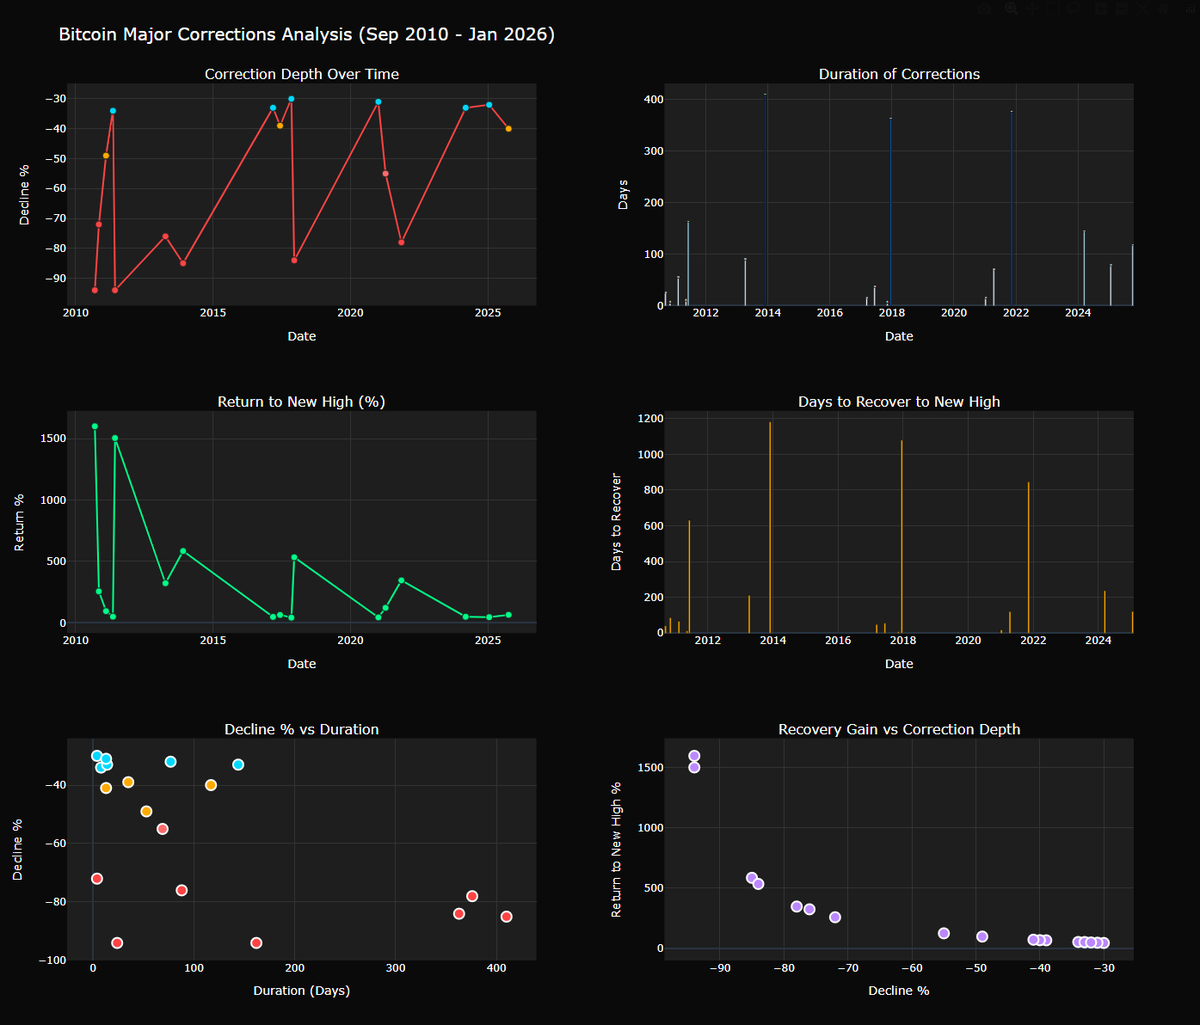Click the tallest 2014 bar in Duration of Corrections
Viewport: 1200px width, 1025px height.
pyautogui.click(x=766, y=199)
